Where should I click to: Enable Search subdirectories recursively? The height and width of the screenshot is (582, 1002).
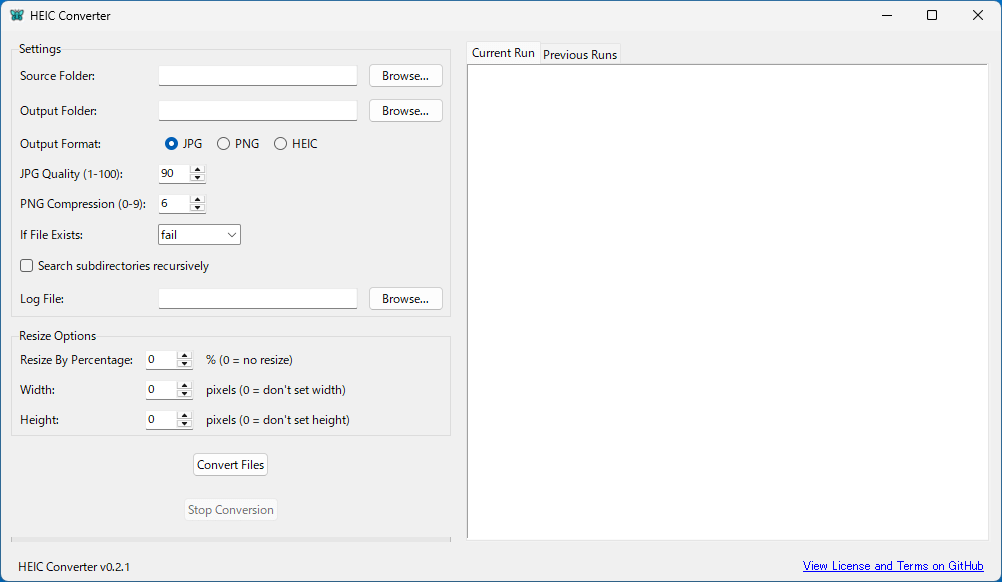pos(27,266)
